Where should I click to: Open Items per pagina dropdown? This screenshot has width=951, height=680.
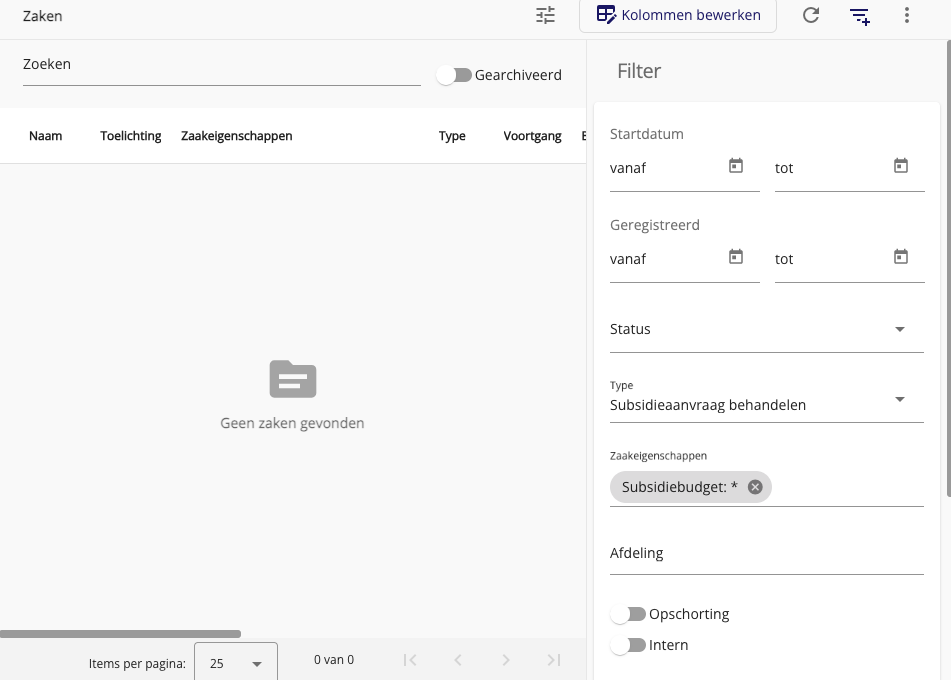236,663
